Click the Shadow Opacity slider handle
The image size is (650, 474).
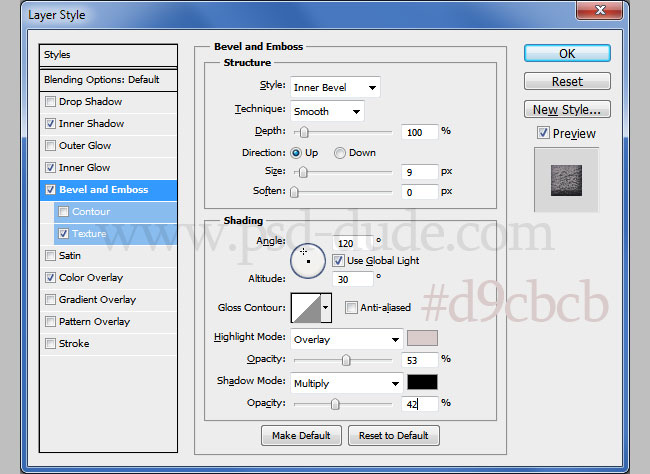click(335, 404)
